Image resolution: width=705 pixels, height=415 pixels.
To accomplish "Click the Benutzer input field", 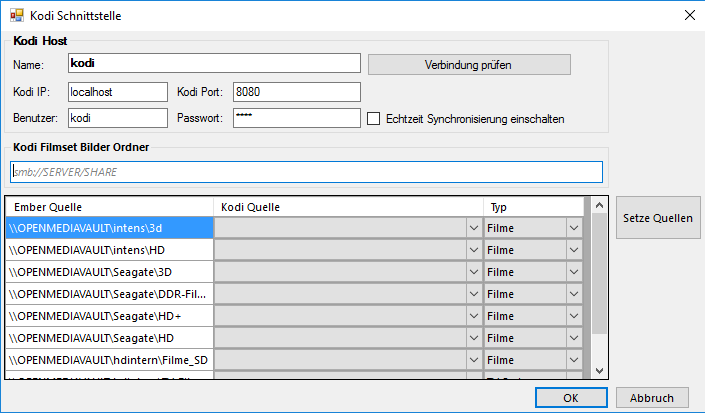I will 118,118.
